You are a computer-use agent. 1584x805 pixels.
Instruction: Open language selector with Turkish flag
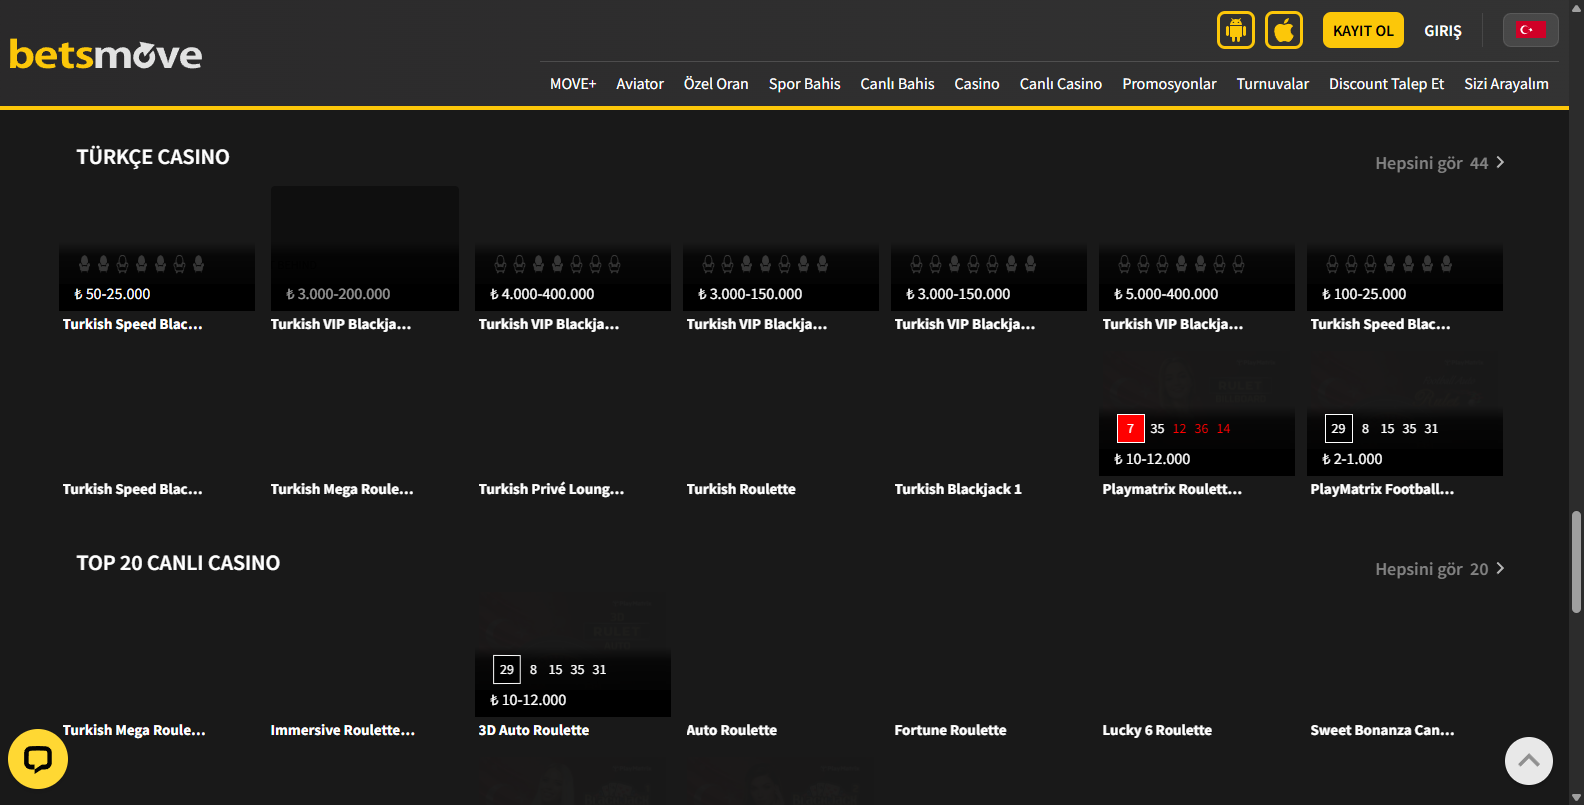1530,30
